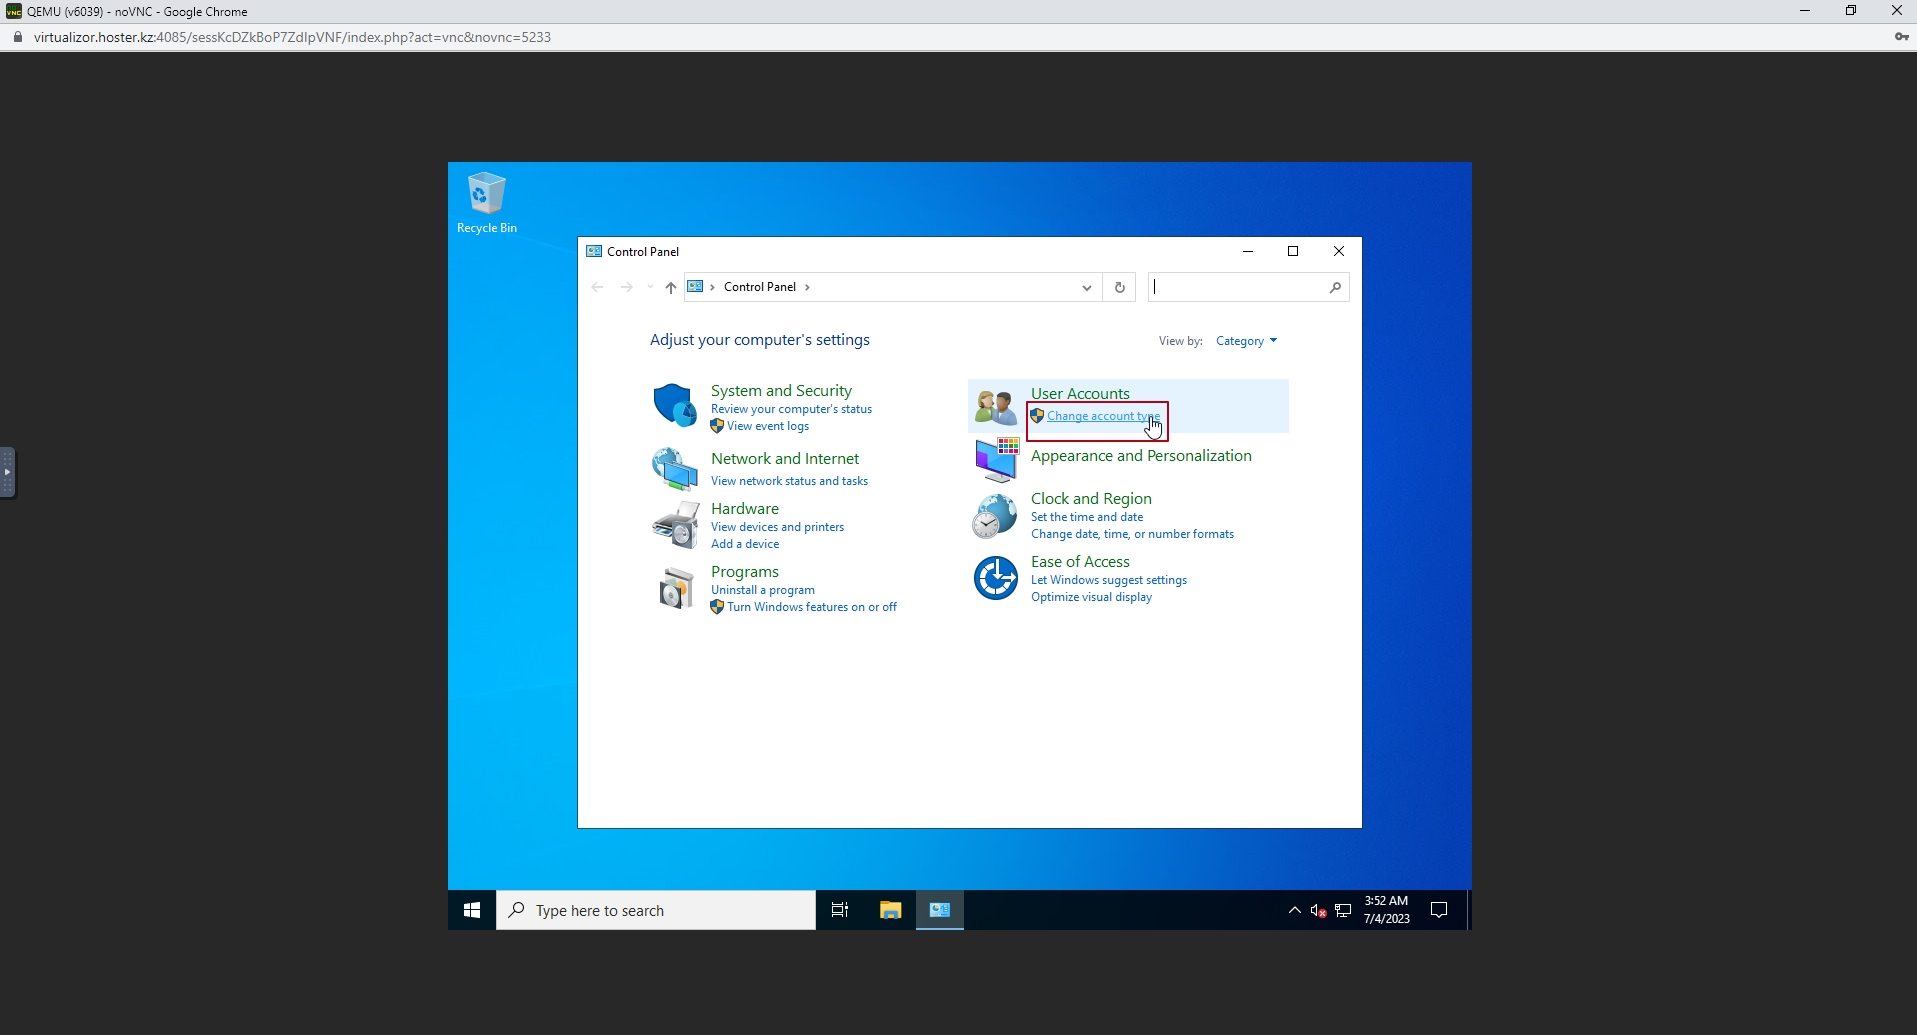The image size is (1917, 1035).
Task: Click the Forward arrow in Control Panel
Action: click(627, 287)
